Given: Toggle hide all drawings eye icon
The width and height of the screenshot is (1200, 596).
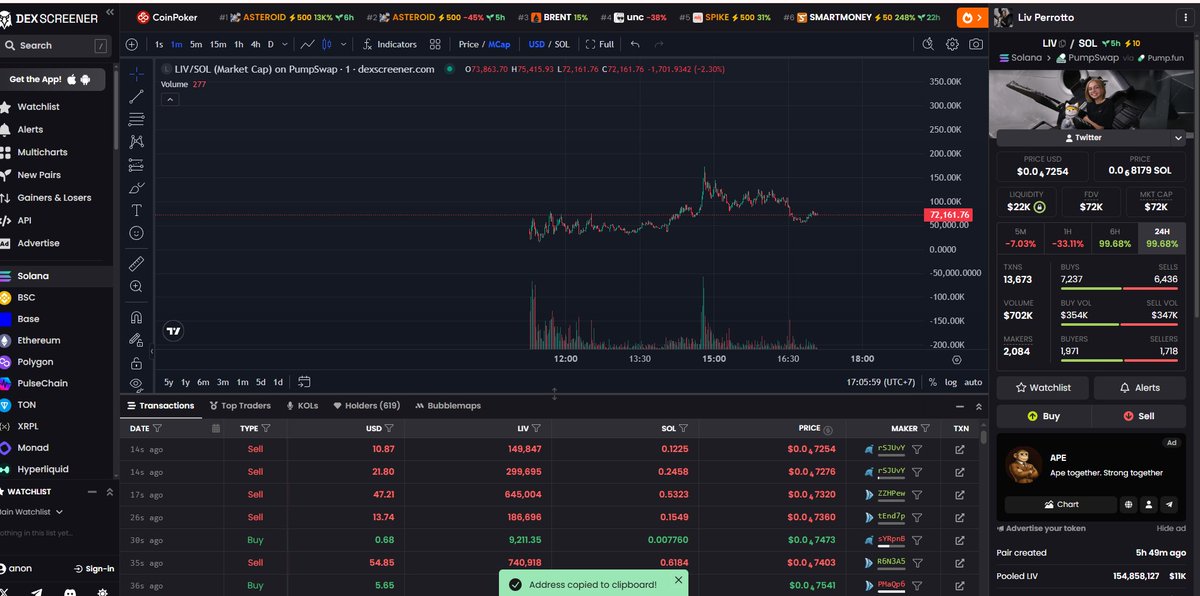Looking at the screenshot, I should pyautogui.click(x=136, y=383).
